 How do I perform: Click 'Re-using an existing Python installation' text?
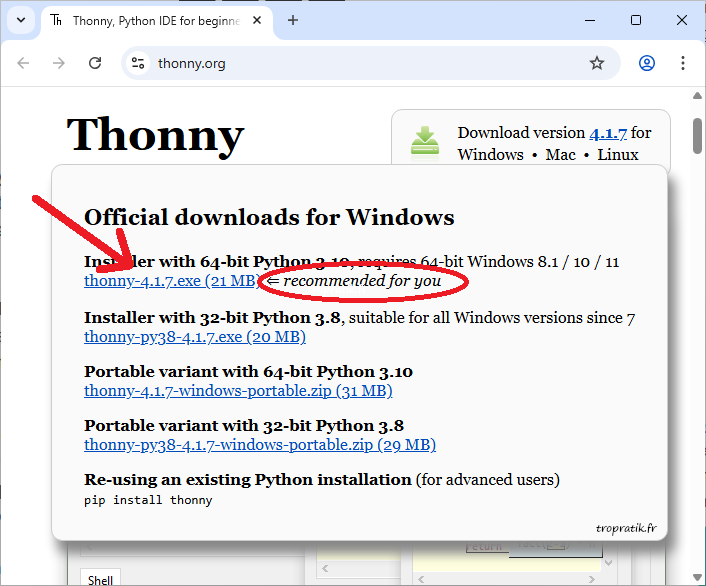coord(248,480)
